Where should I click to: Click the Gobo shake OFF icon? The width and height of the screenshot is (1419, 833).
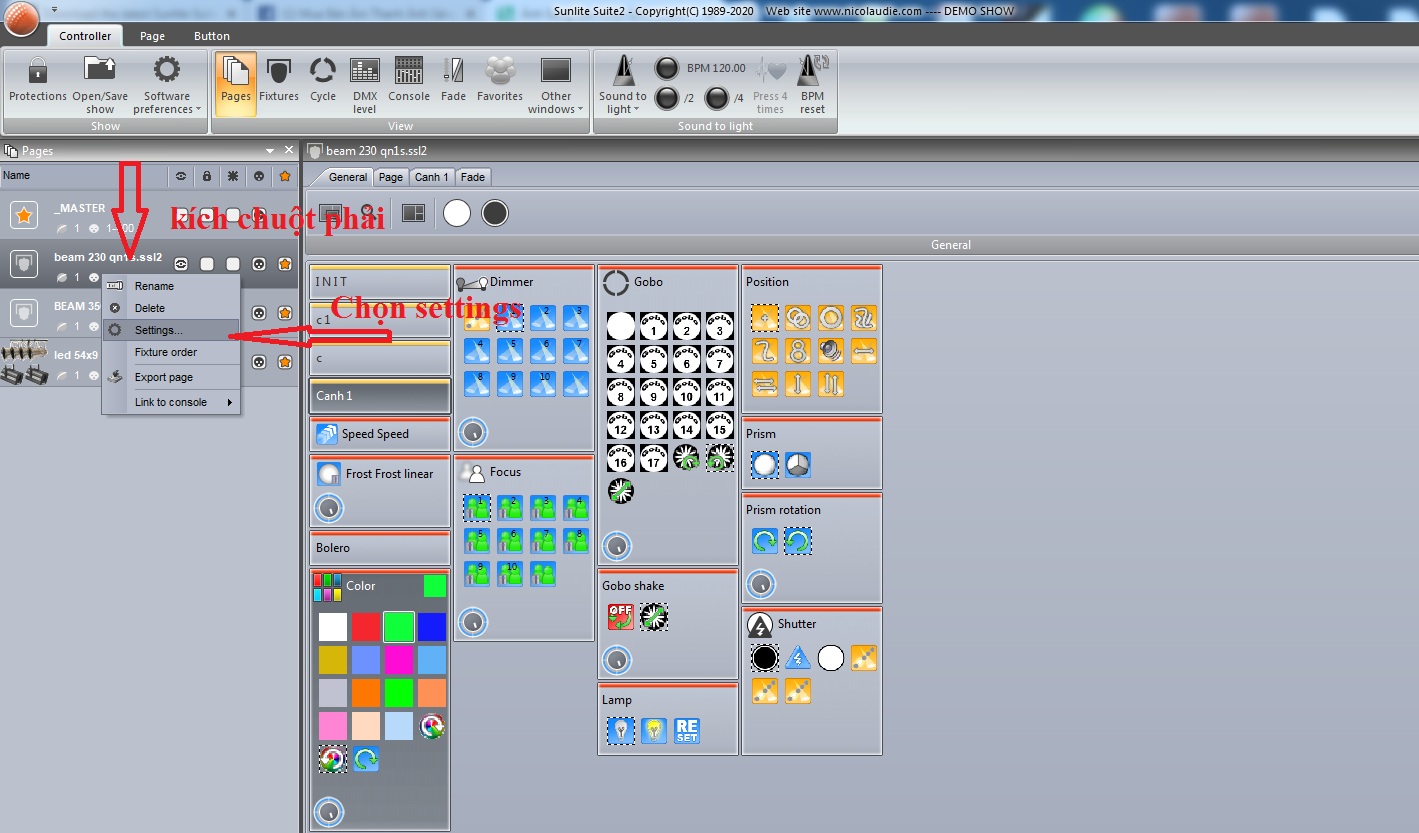click(621, 617)
